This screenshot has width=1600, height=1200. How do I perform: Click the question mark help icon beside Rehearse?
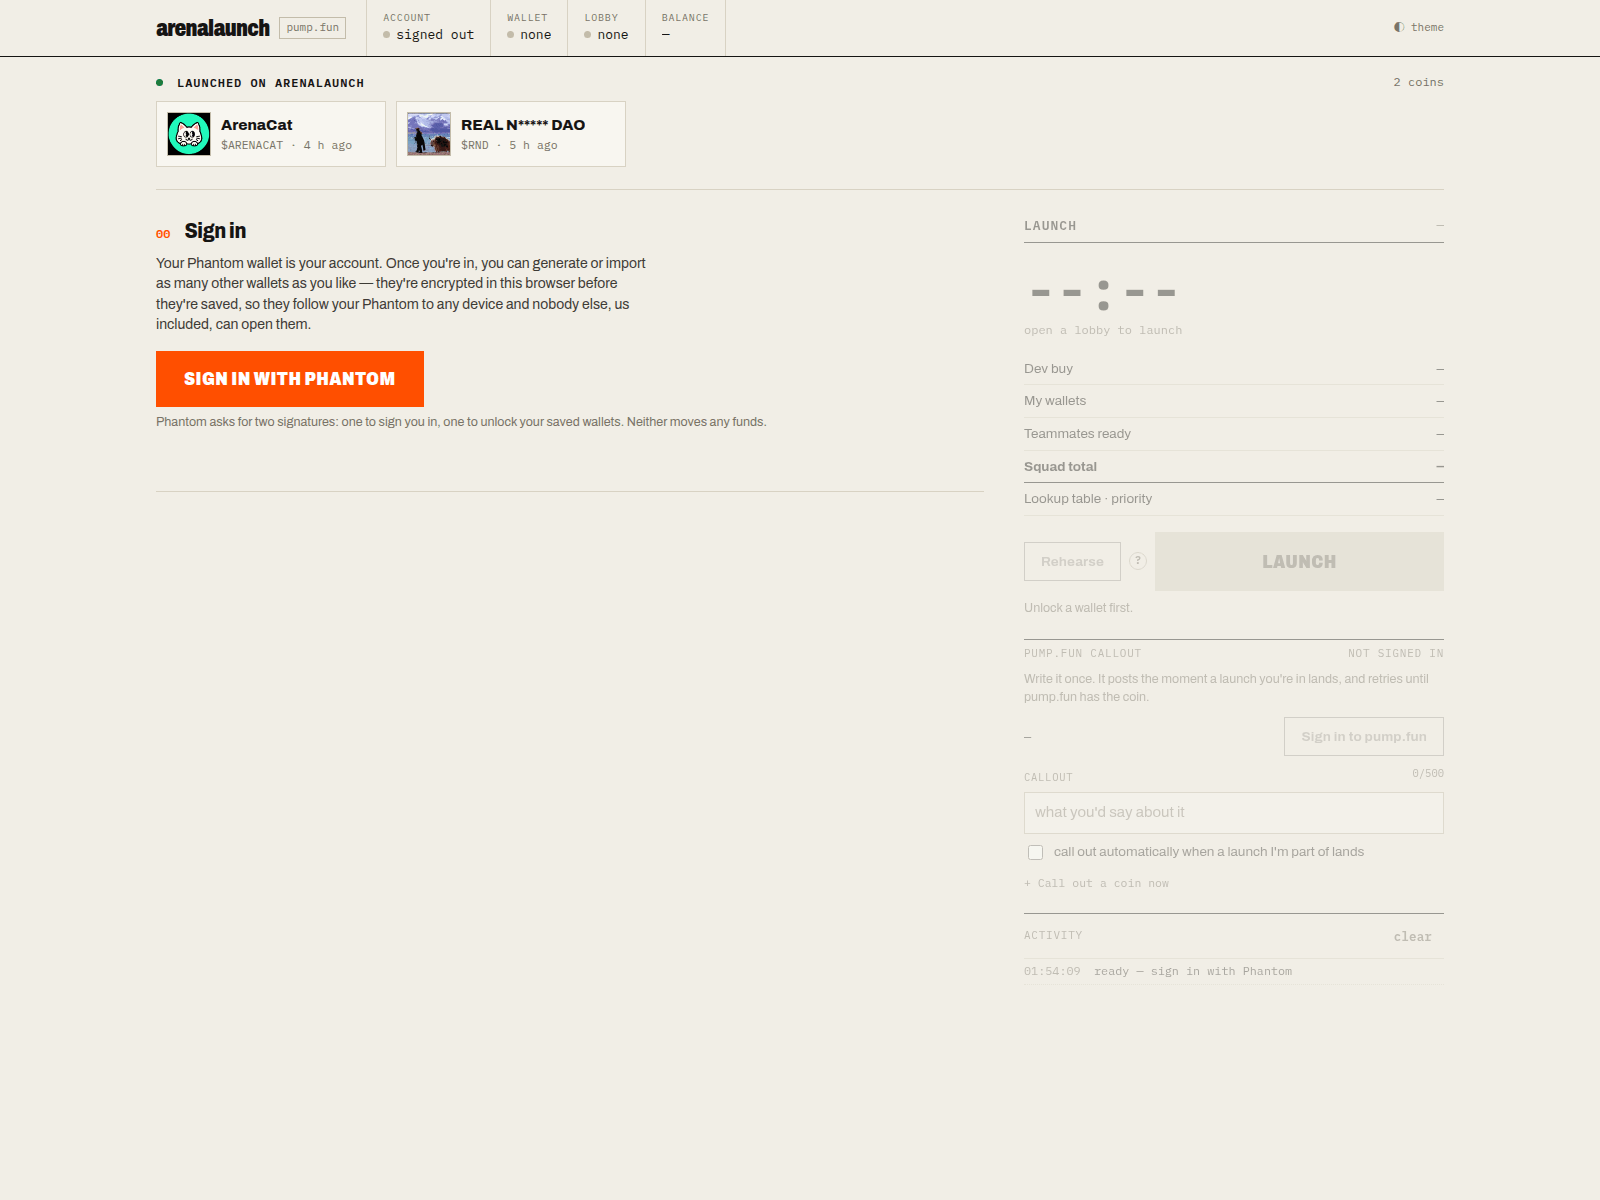coord(1138,561)
